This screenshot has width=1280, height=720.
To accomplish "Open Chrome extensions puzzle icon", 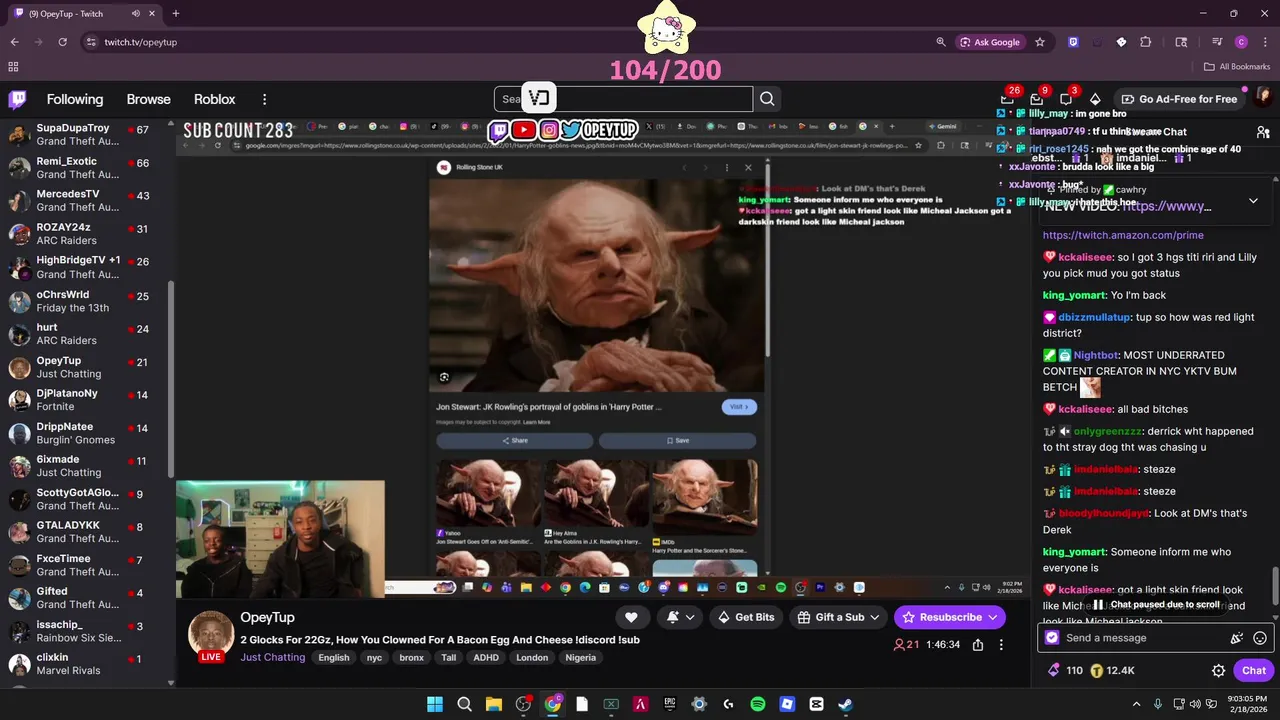I will click(1146, 42).
